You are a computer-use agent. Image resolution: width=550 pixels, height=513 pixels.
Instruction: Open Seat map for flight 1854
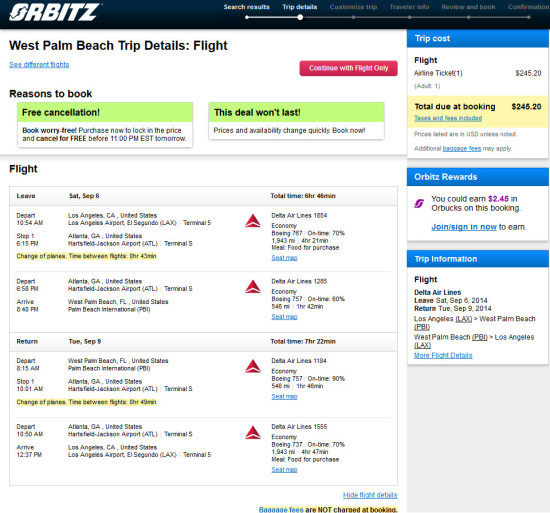284,258
